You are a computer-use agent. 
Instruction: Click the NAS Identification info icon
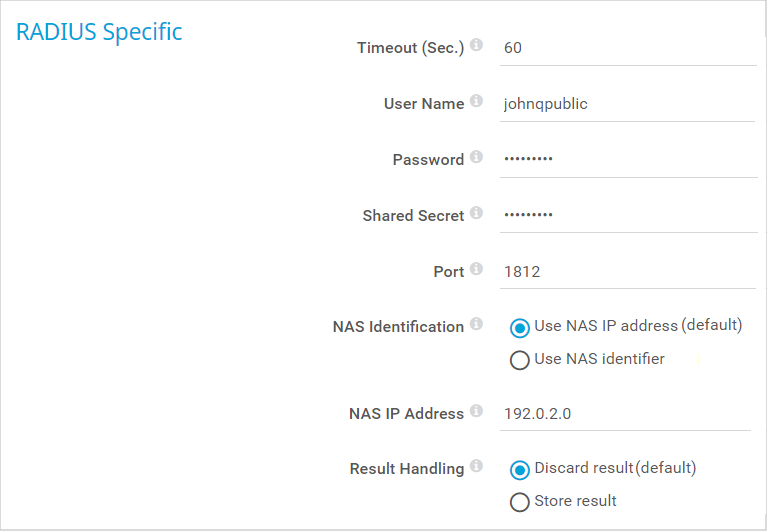click(476, 324)
